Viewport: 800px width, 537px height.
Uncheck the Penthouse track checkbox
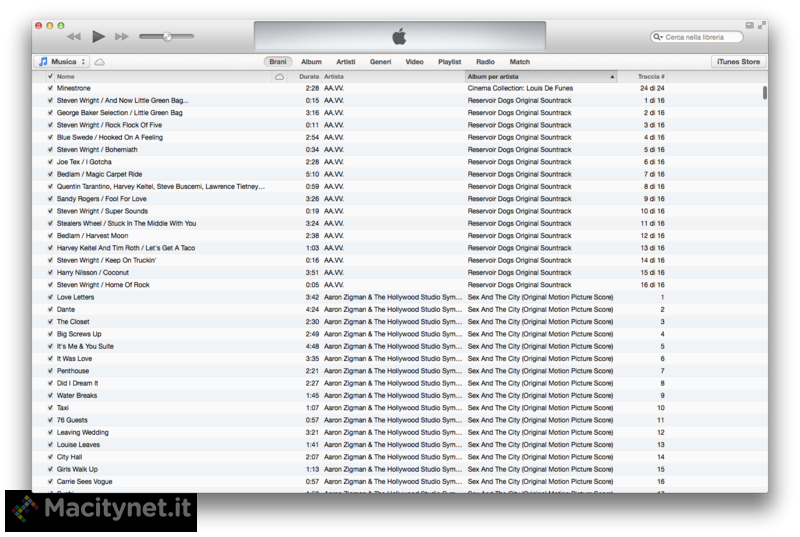(50, 371)
